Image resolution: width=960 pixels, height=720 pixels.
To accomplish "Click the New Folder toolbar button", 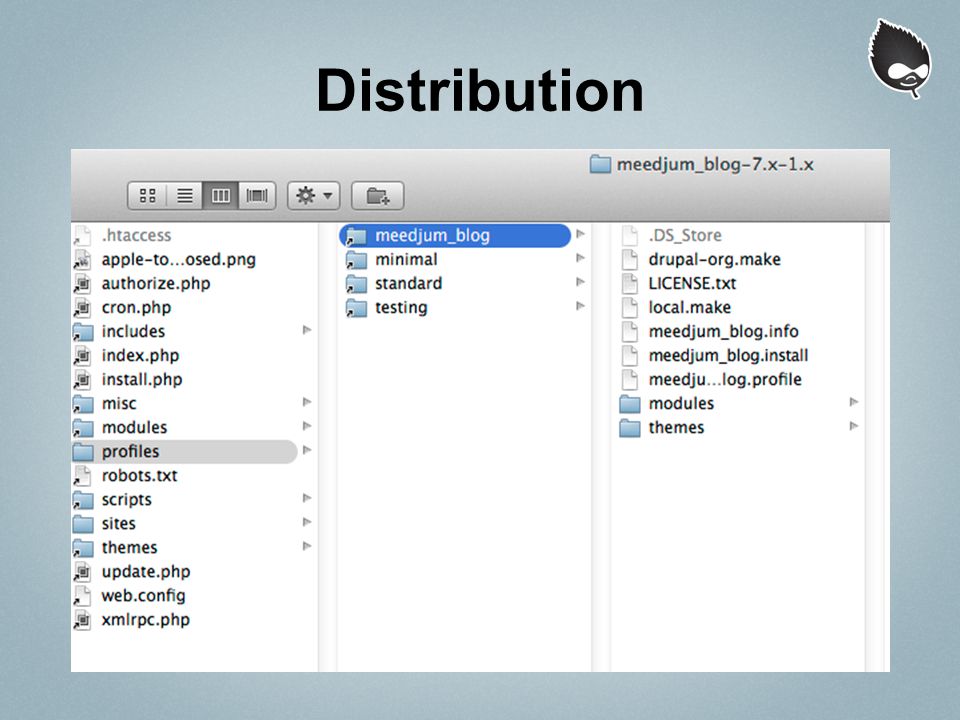I will click(x=377, y=196).
